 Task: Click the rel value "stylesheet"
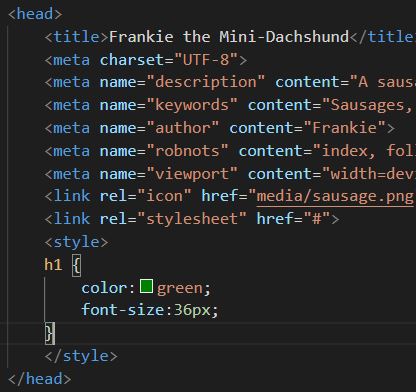point(192,219)
